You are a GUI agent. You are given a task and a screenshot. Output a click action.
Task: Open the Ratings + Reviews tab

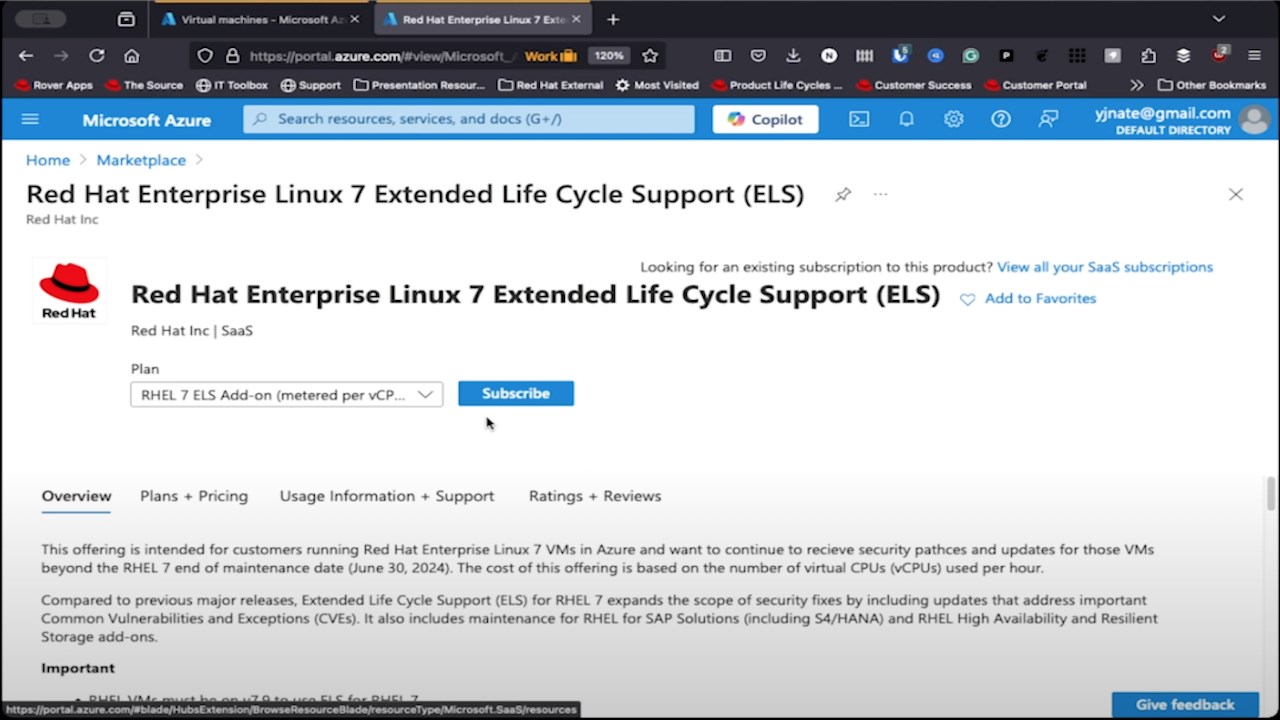pos(595,496)
